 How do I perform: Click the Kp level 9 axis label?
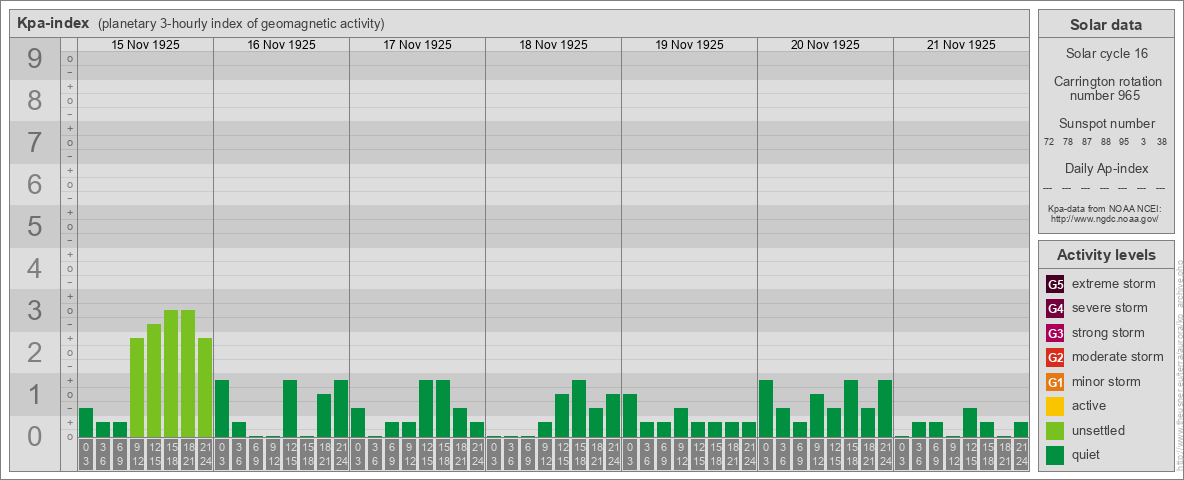[35, 59]
